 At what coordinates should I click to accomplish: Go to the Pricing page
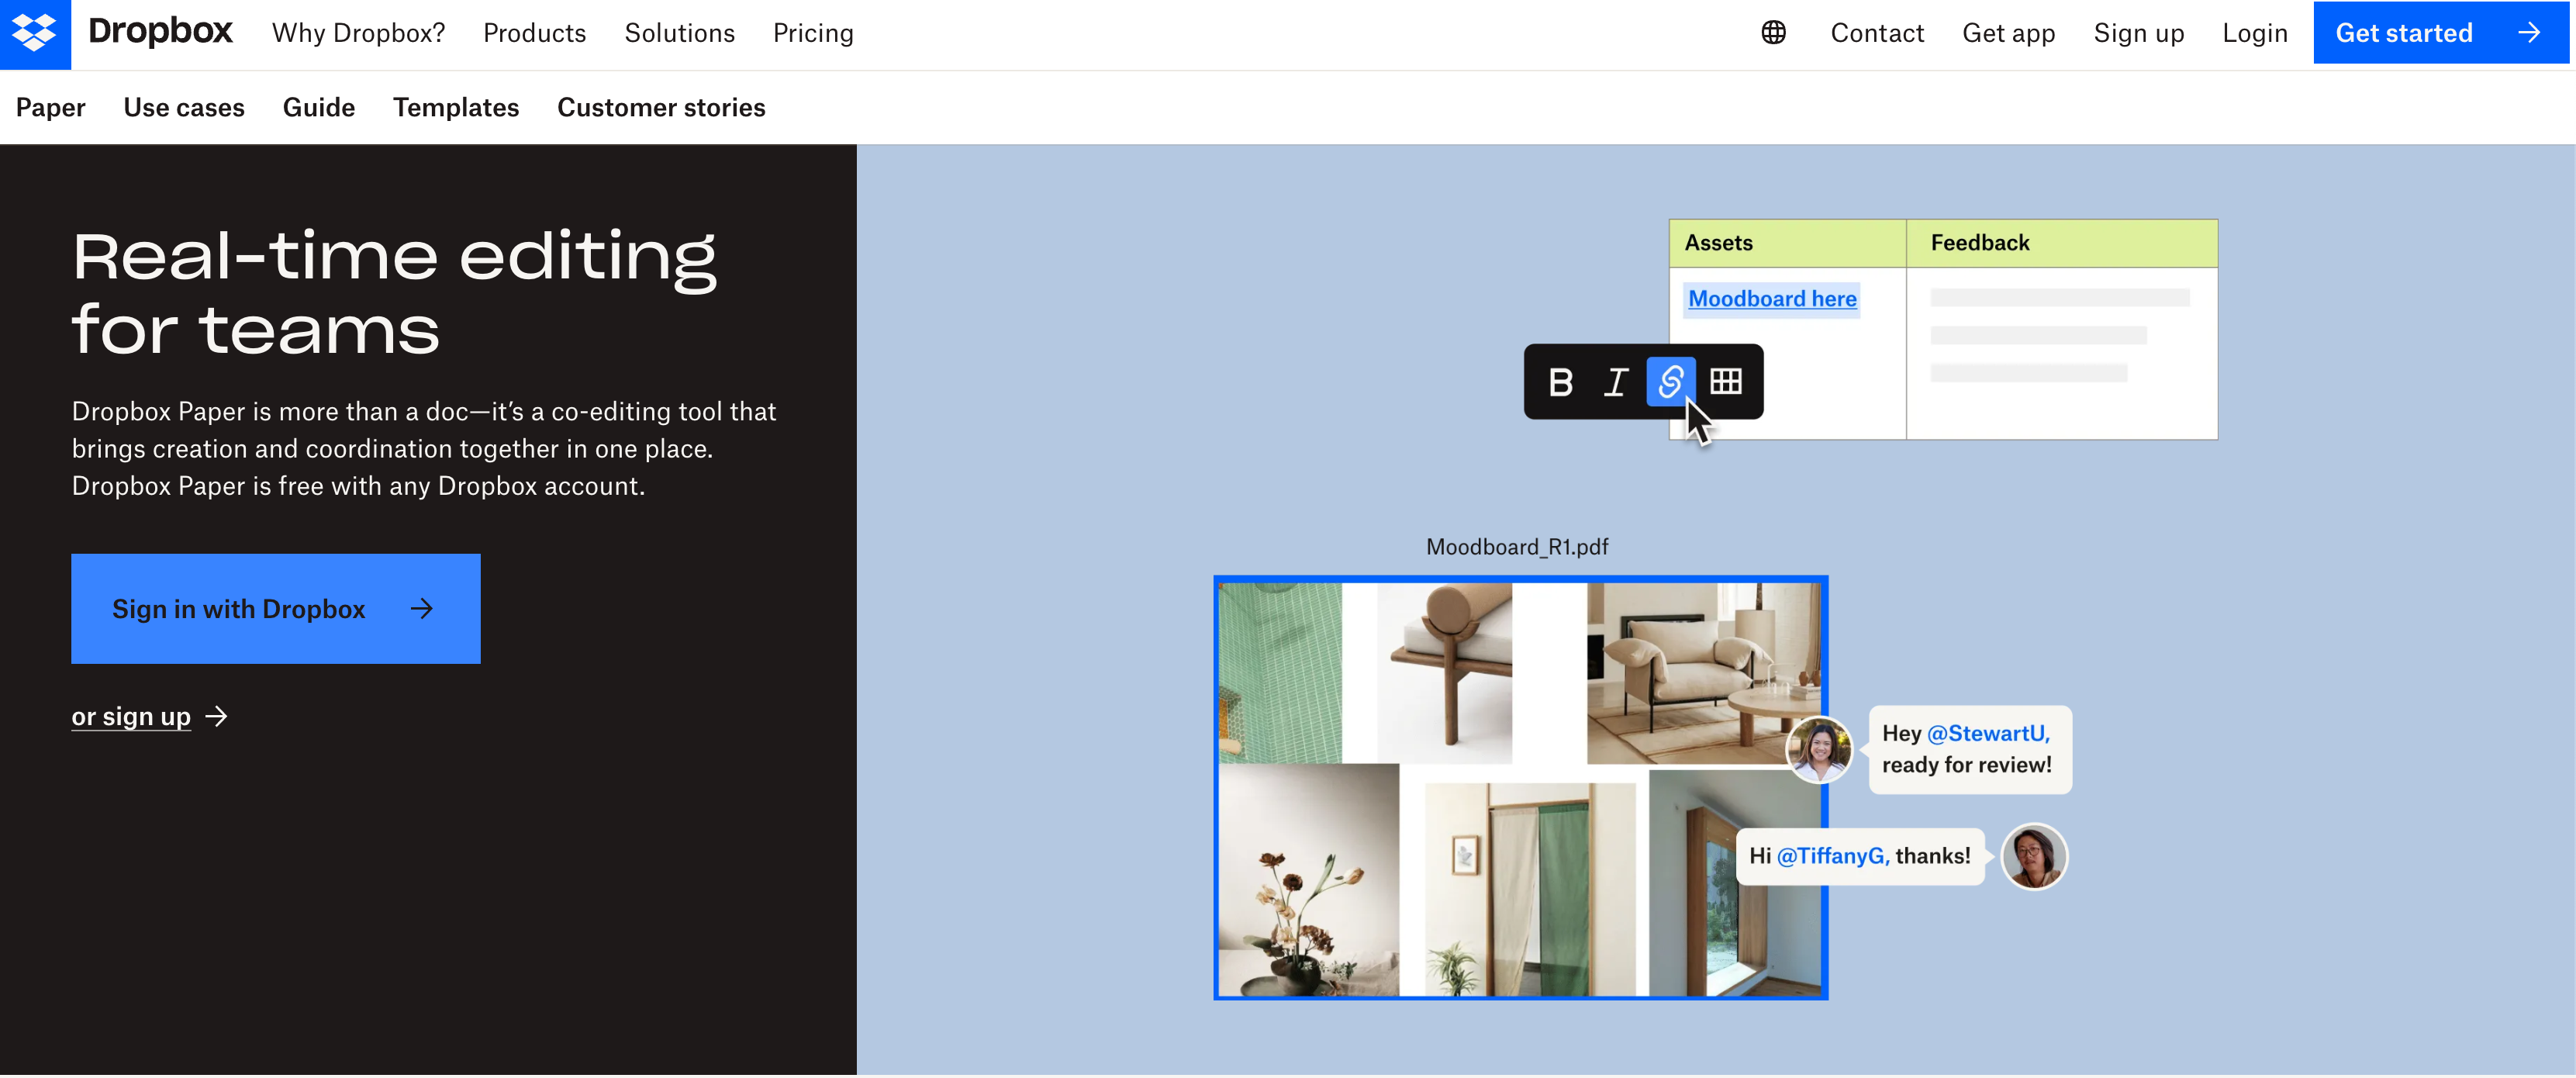point(813,33)
